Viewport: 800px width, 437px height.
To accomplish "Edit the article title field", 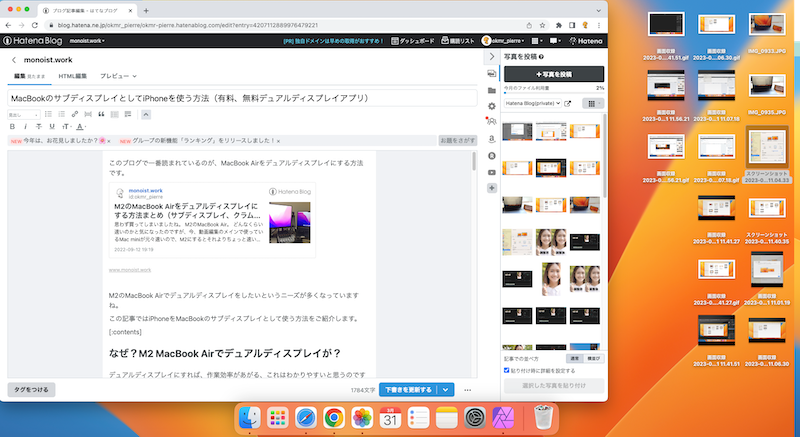I will [242, 98].
